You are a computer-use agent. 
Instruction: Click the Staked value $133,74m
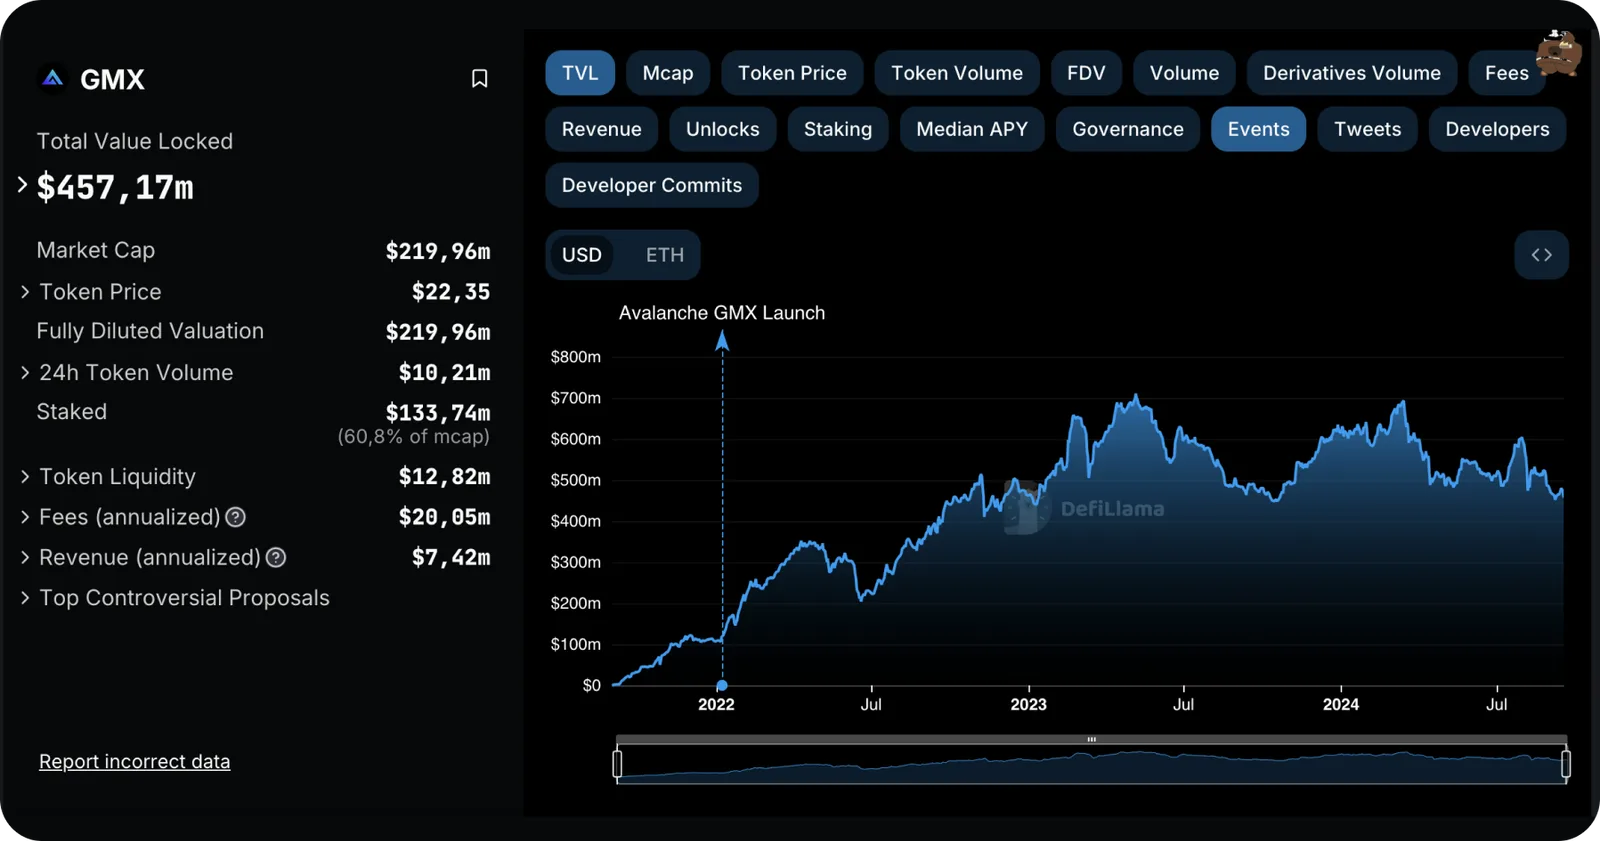438,413
